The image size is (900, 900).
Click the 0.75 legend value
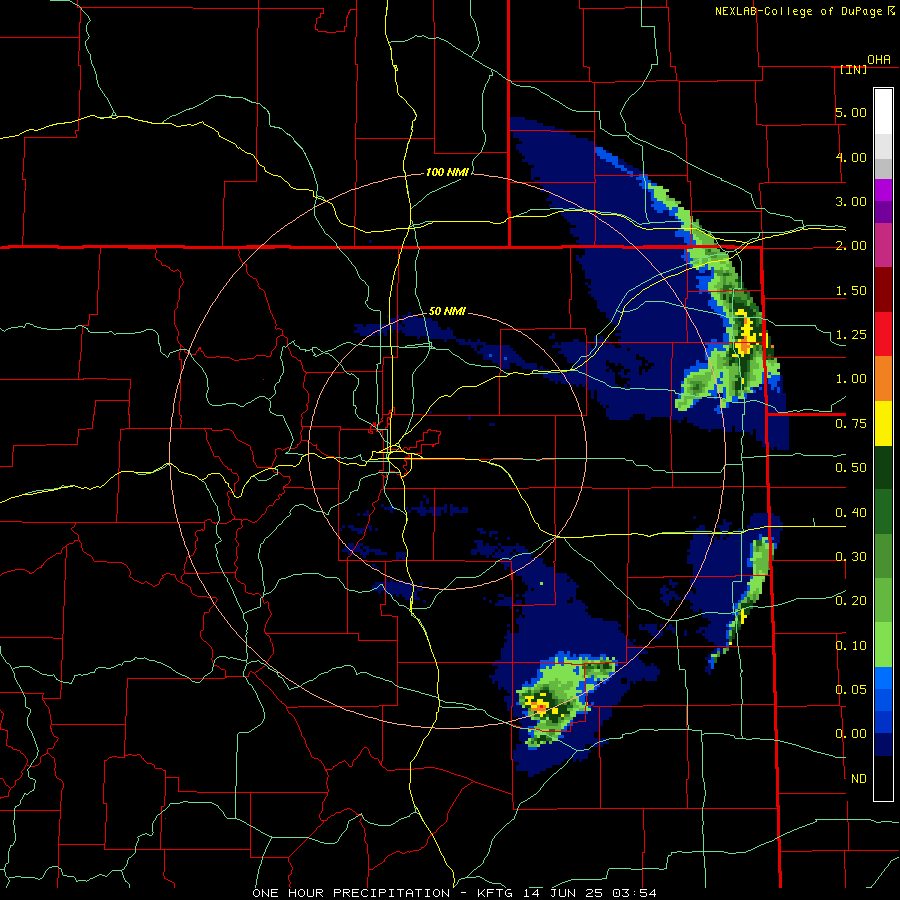[x=851, y=424]
